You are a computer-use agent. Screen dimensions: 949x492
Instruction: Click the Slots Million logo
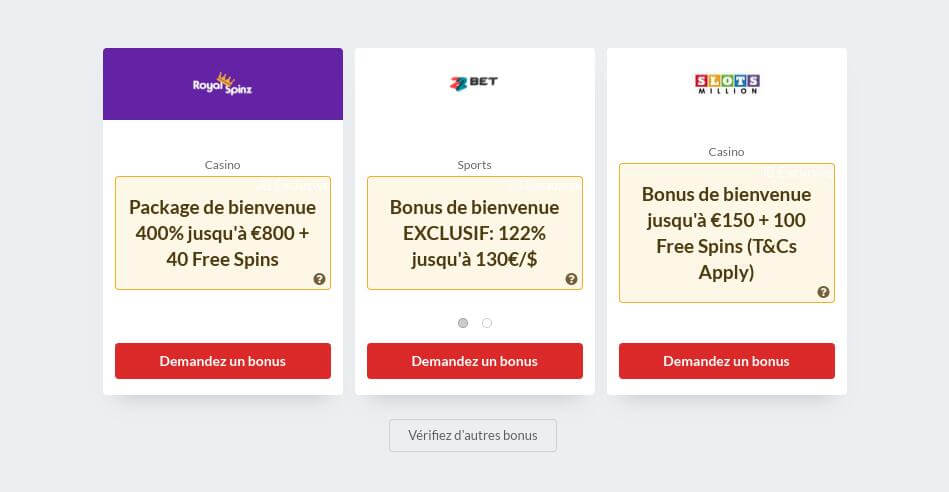(x=727, y=84)
